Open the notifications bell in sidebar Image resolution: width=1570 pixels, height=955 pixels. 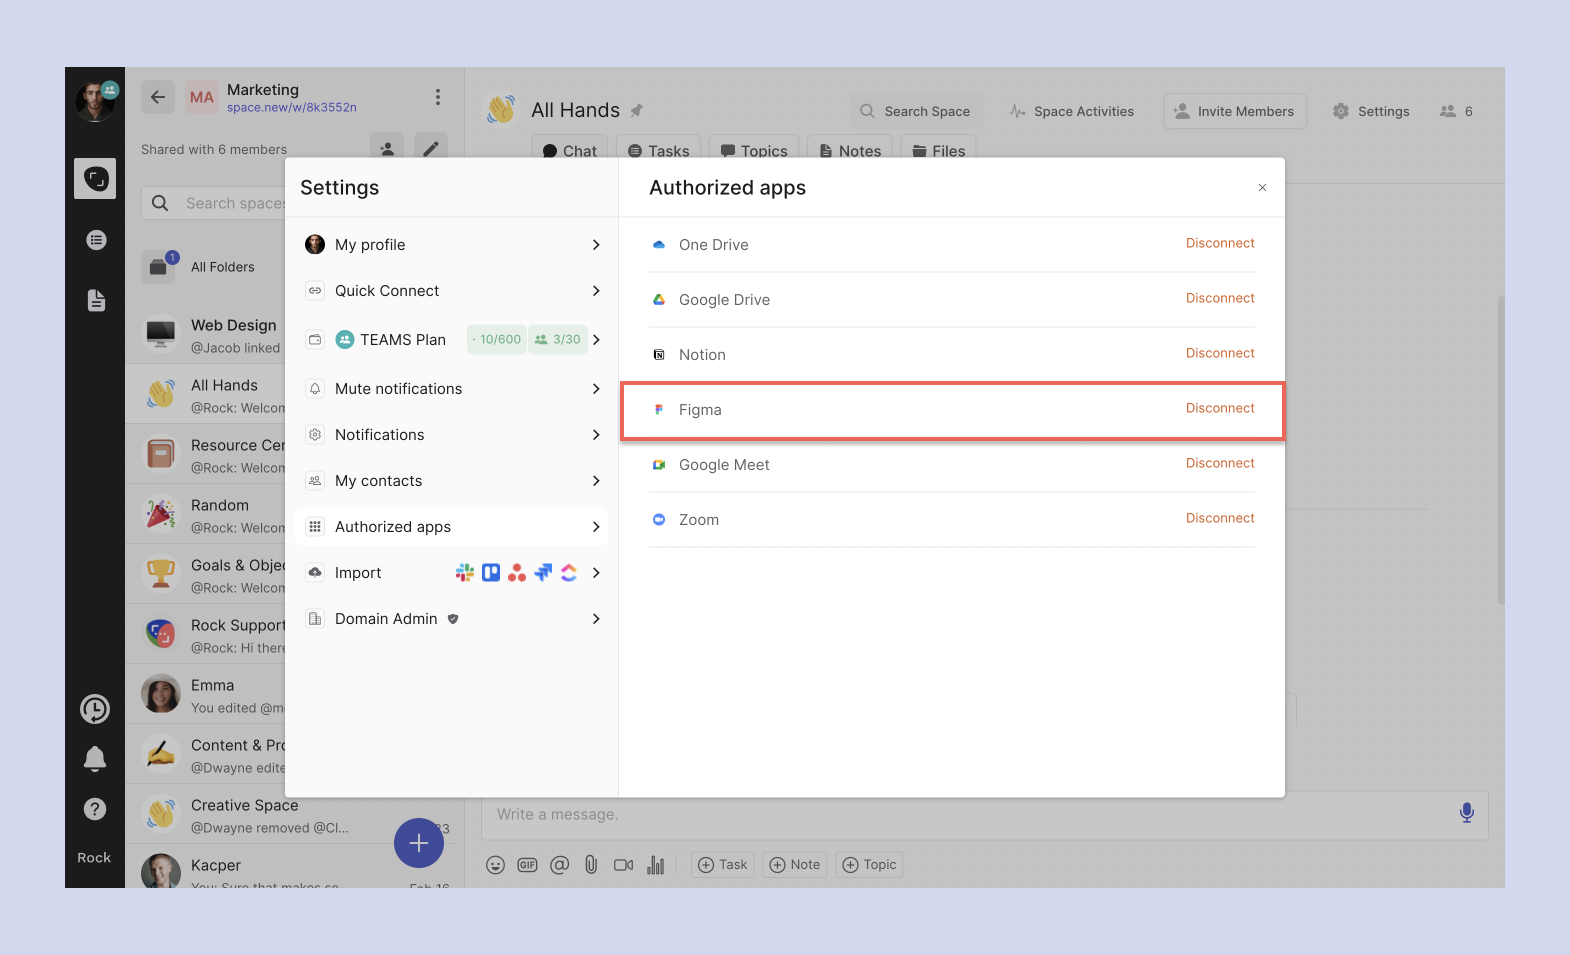(x=95, y=759)
